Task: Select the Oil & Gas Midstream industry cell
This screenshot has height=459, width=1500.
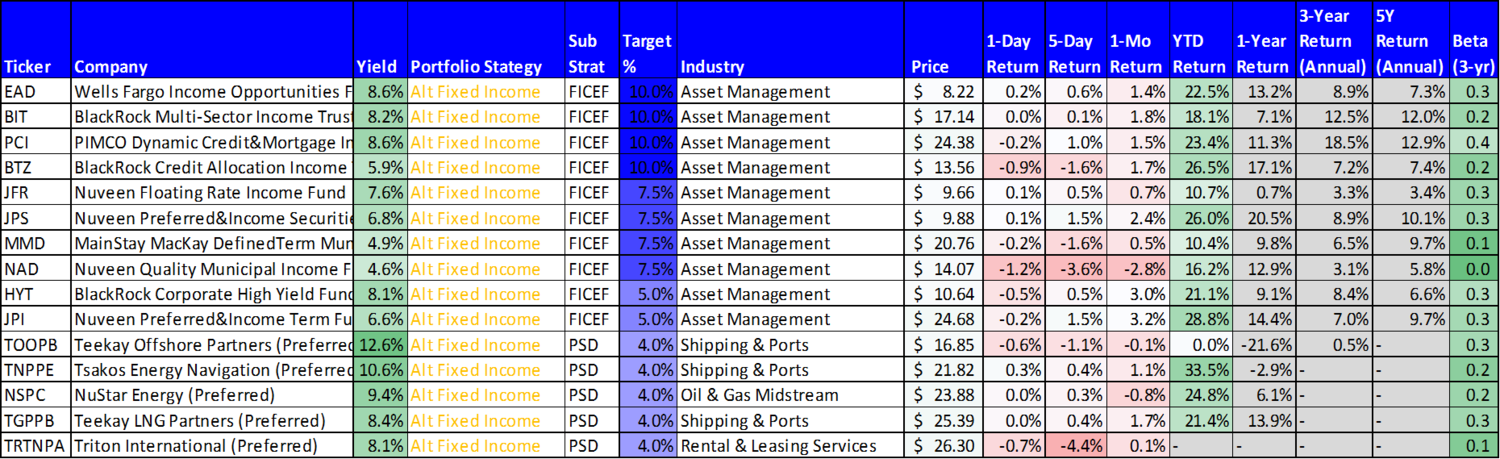Action: [790, 395]
